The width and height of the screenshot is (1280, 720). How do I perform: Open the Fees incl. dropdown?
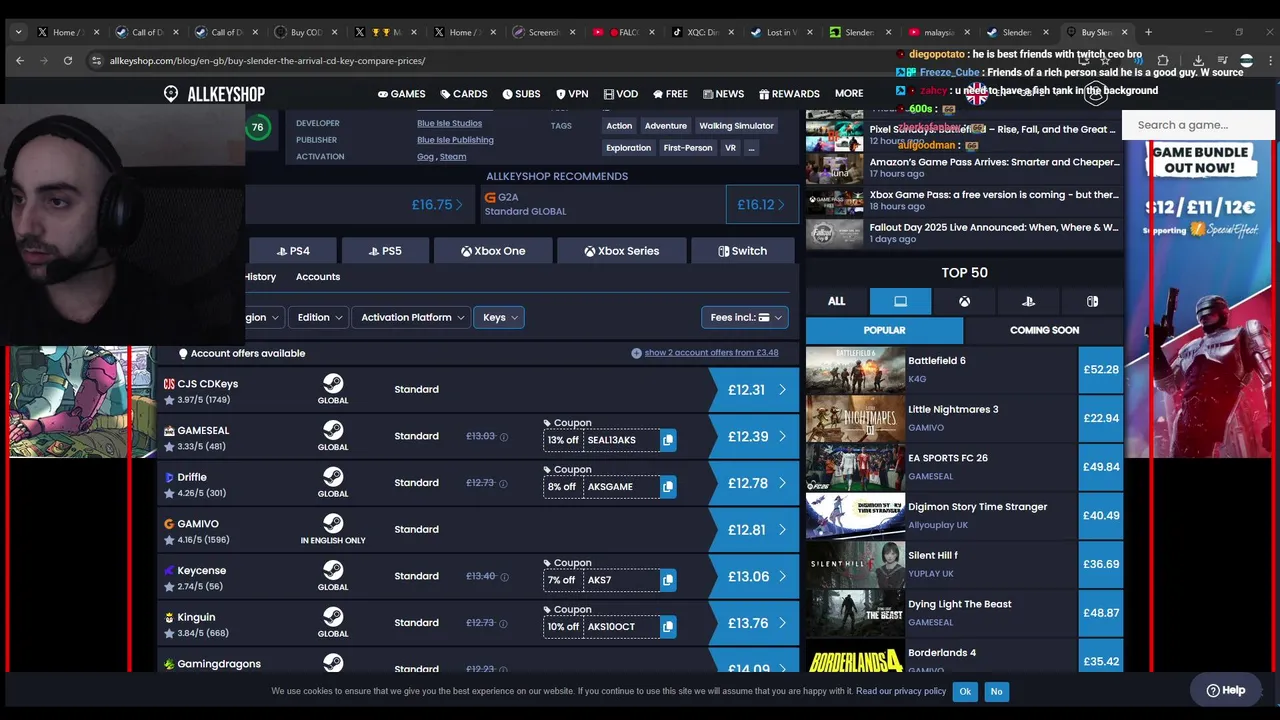[745, 317]
